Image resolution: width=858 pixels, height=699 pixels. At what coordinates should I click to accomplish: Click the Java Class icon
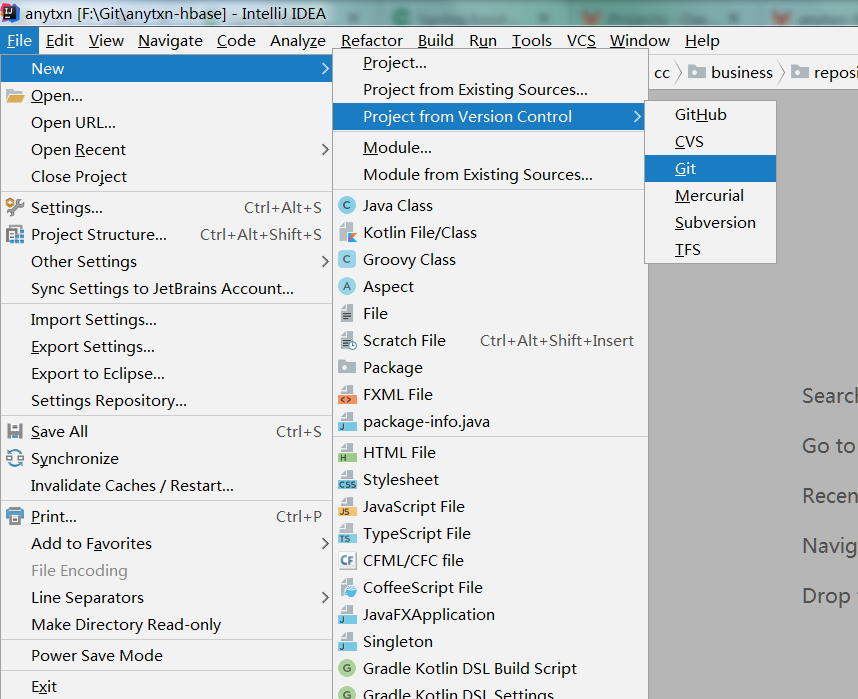[347, 205]
